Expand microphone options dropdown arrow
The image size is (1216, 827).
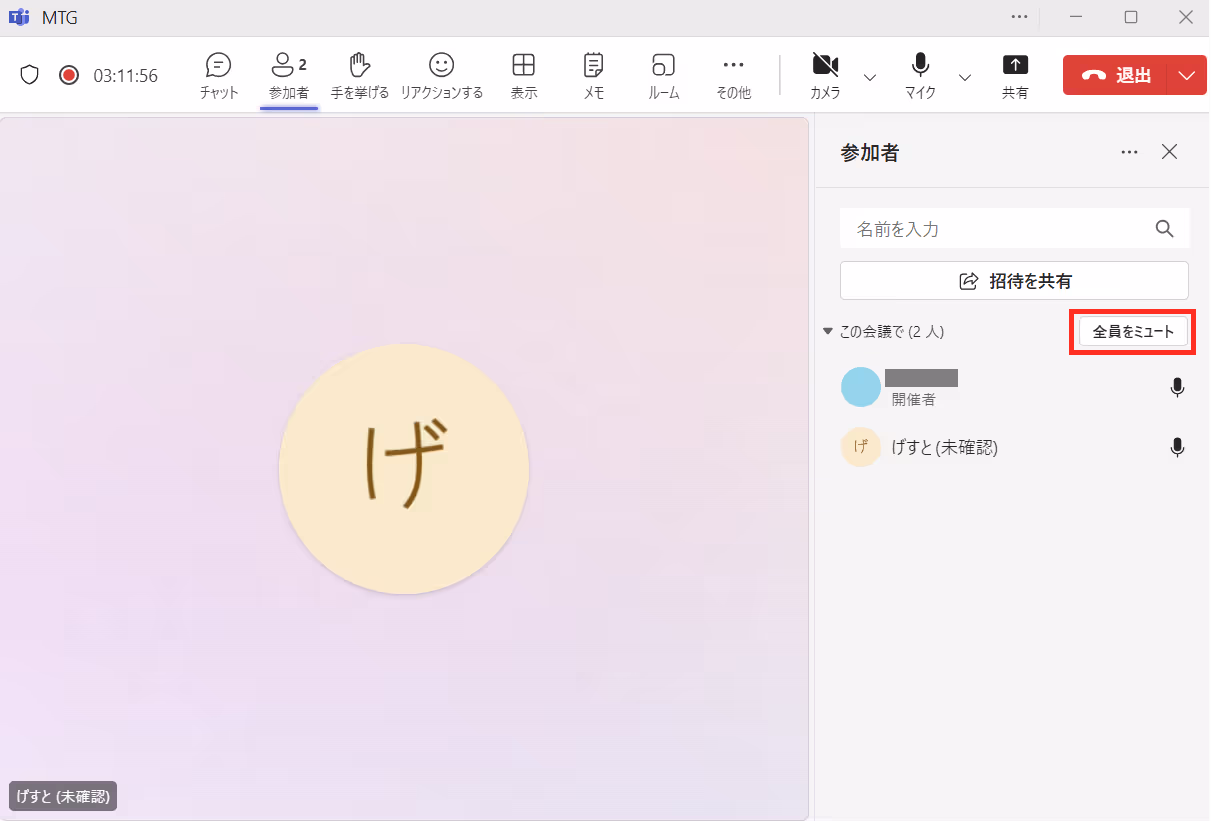[x=965, y=77]
